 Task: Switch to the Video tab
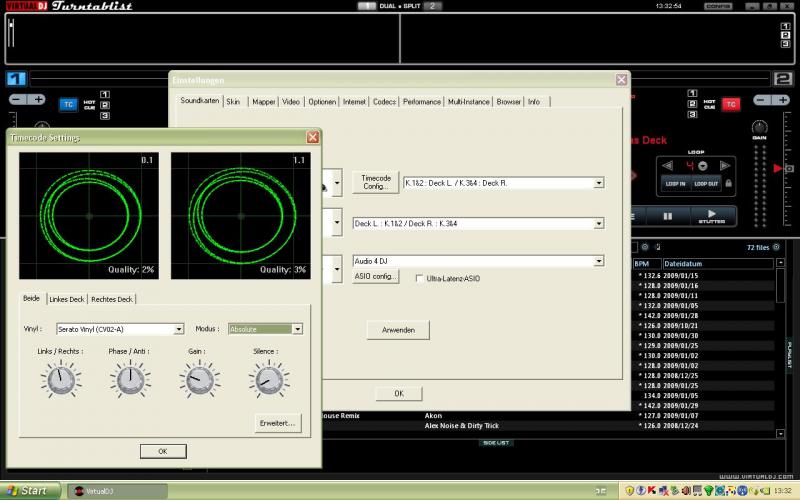coord(291,102)
